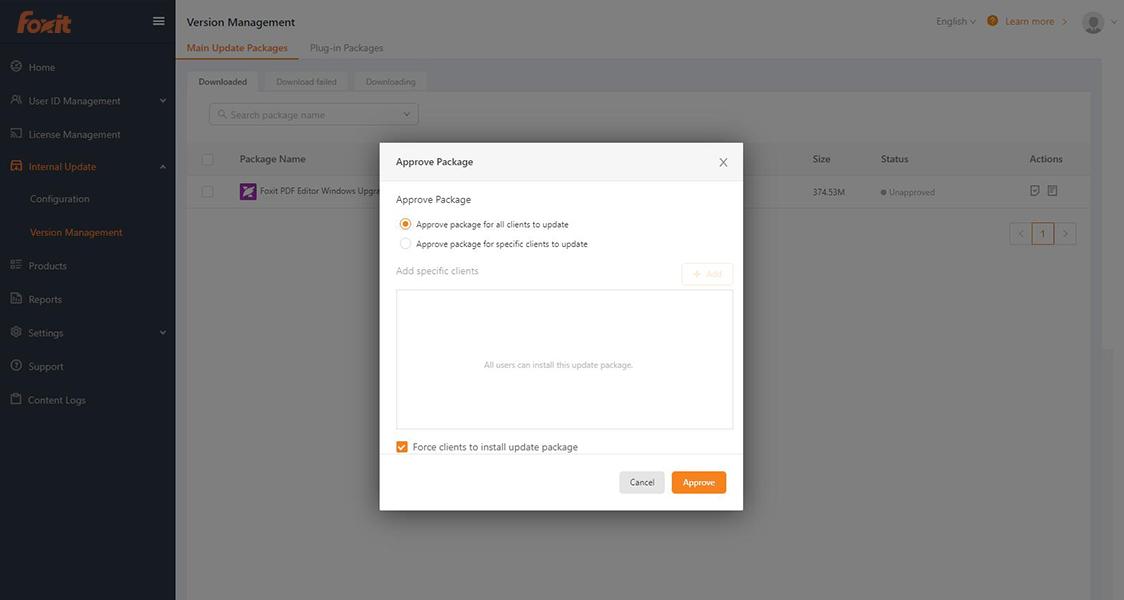Click the Size column header
Image resolution: width=1124 pixels, height=600 pixels.
pyautogui.click(x=821, y=159)
